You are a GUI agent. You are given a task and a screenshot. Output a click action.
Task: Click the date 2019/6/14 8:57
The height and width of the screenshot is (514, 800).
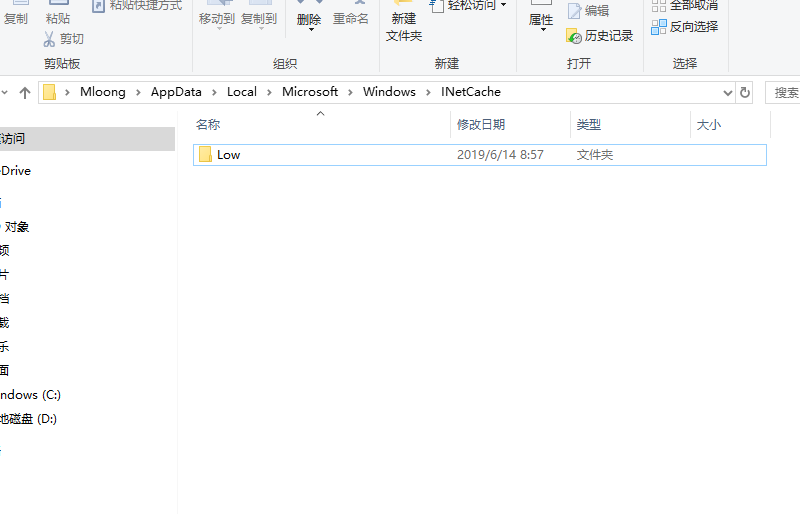pyautogui.click(x=500, y=155)
